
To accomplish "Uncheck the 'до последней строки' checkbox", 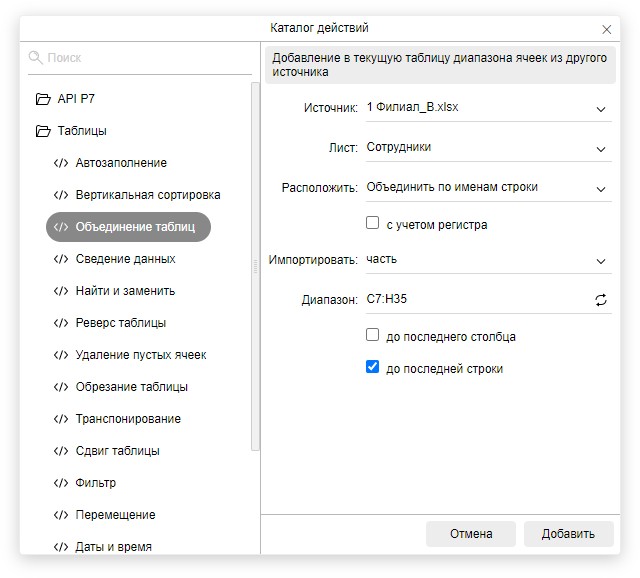I will click(373, 368).
